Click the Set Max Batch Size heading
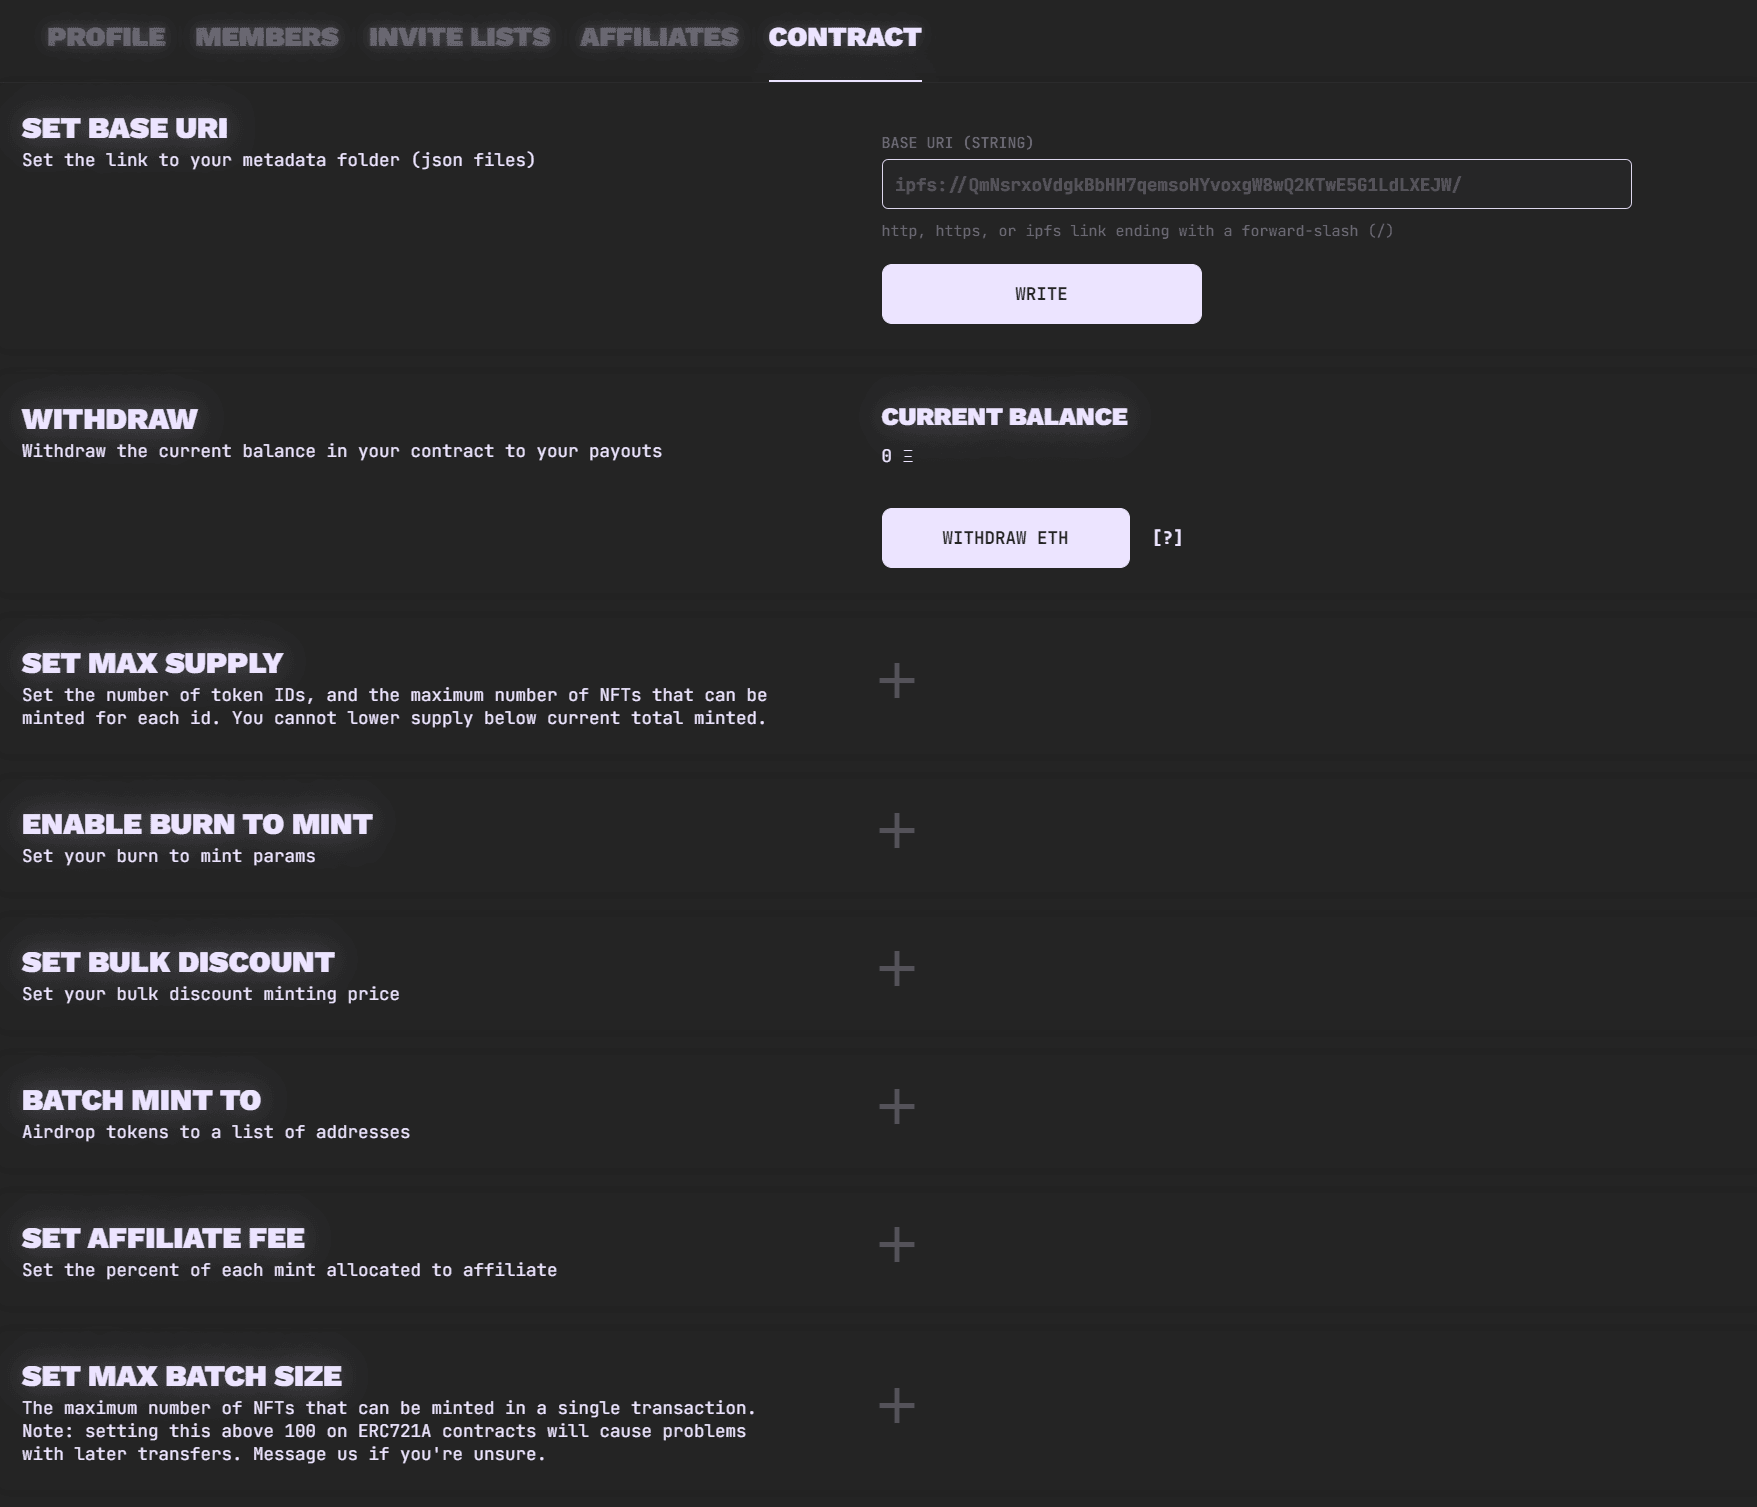Image resolution: width=1757 pixels, height=1507 pixels. click(182, 1377)
